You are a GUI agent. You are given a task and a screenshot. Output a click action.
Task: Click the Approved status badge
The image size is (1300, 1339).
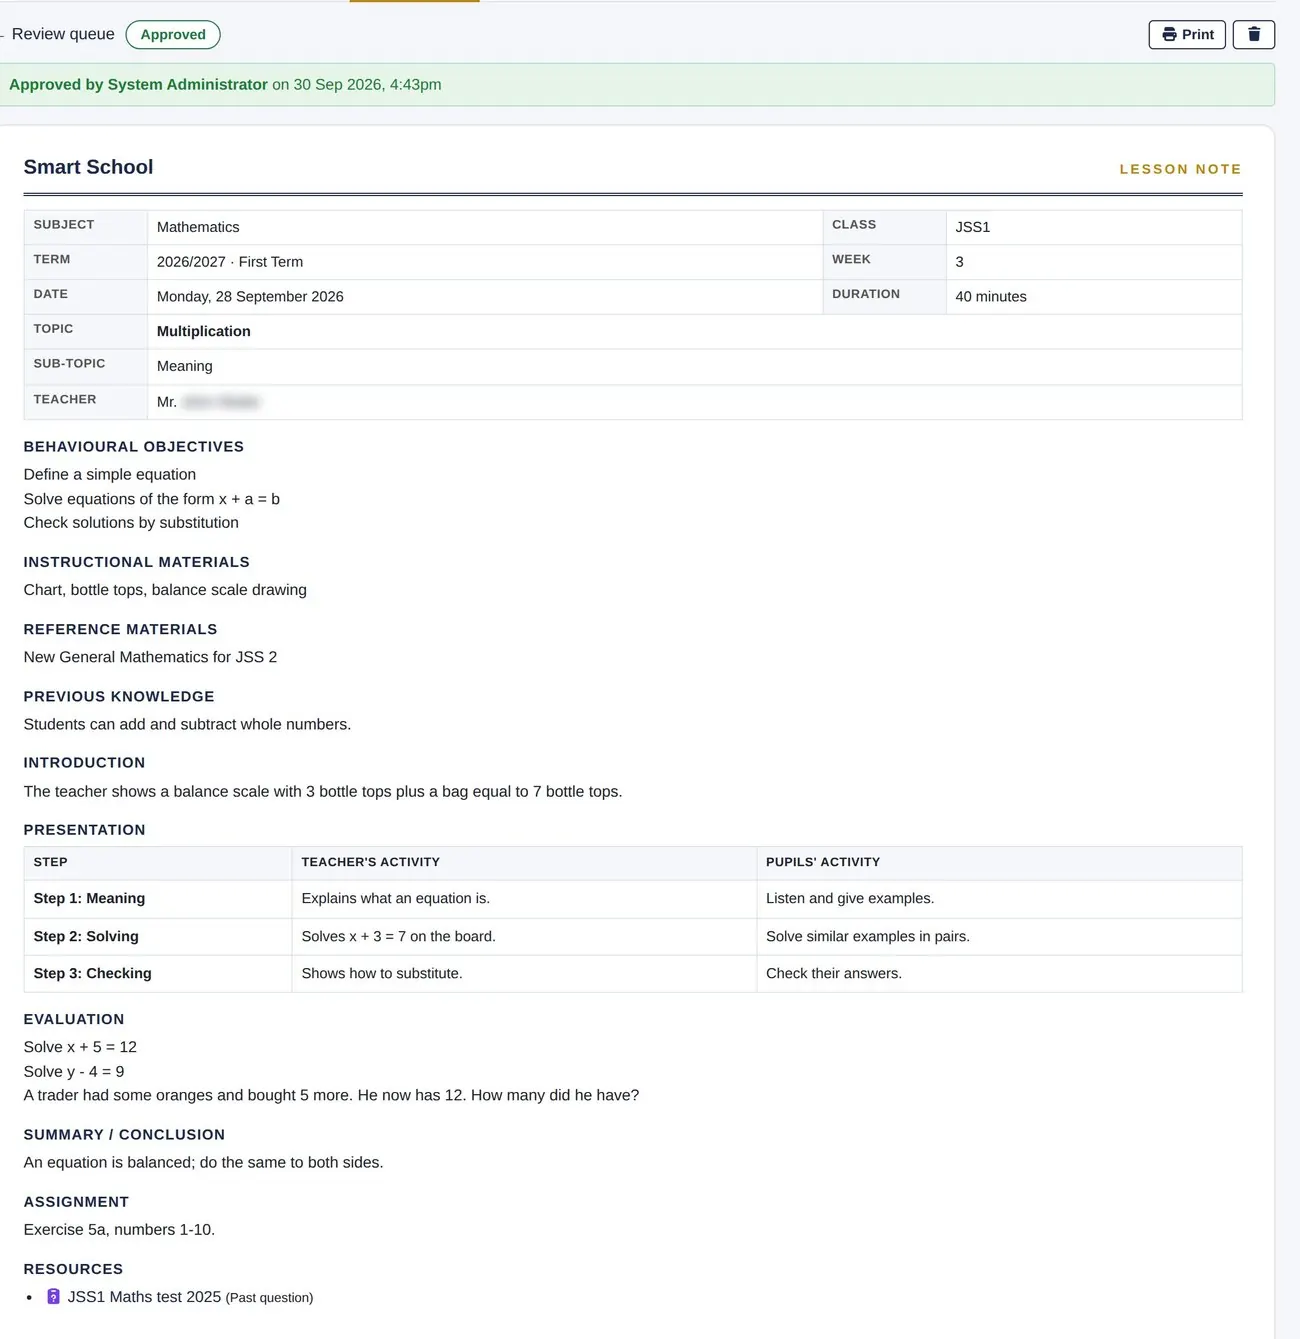pos(173,34)
